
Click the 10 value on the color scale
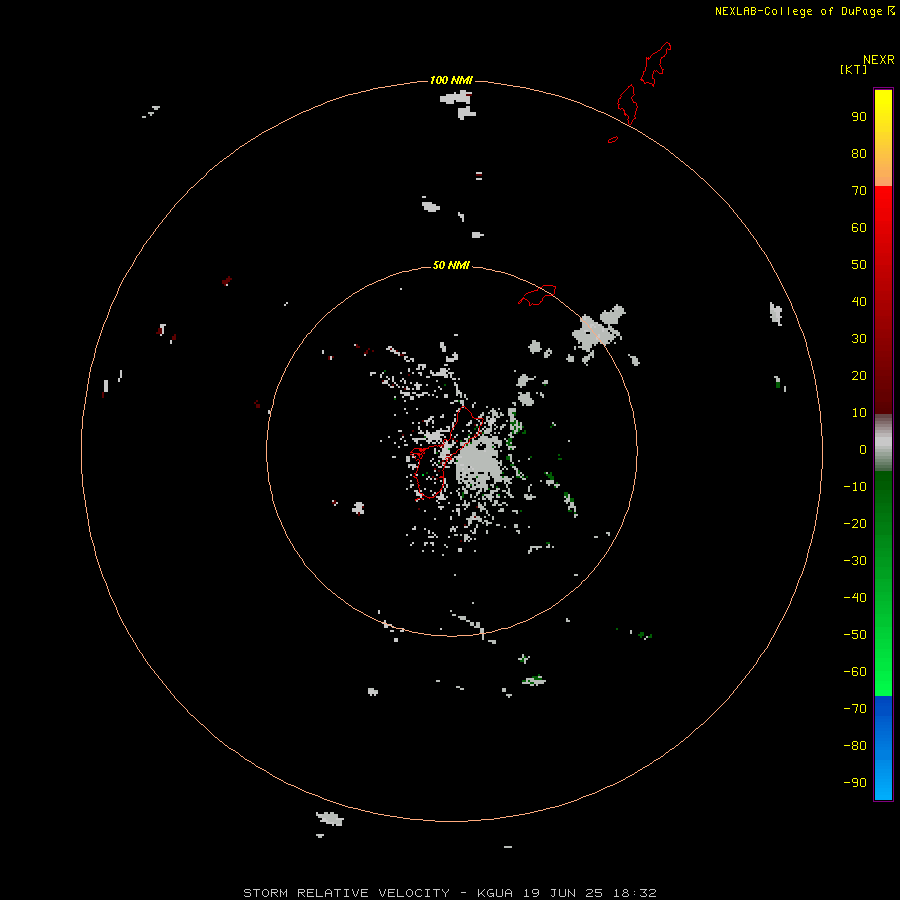click(859, 413)
